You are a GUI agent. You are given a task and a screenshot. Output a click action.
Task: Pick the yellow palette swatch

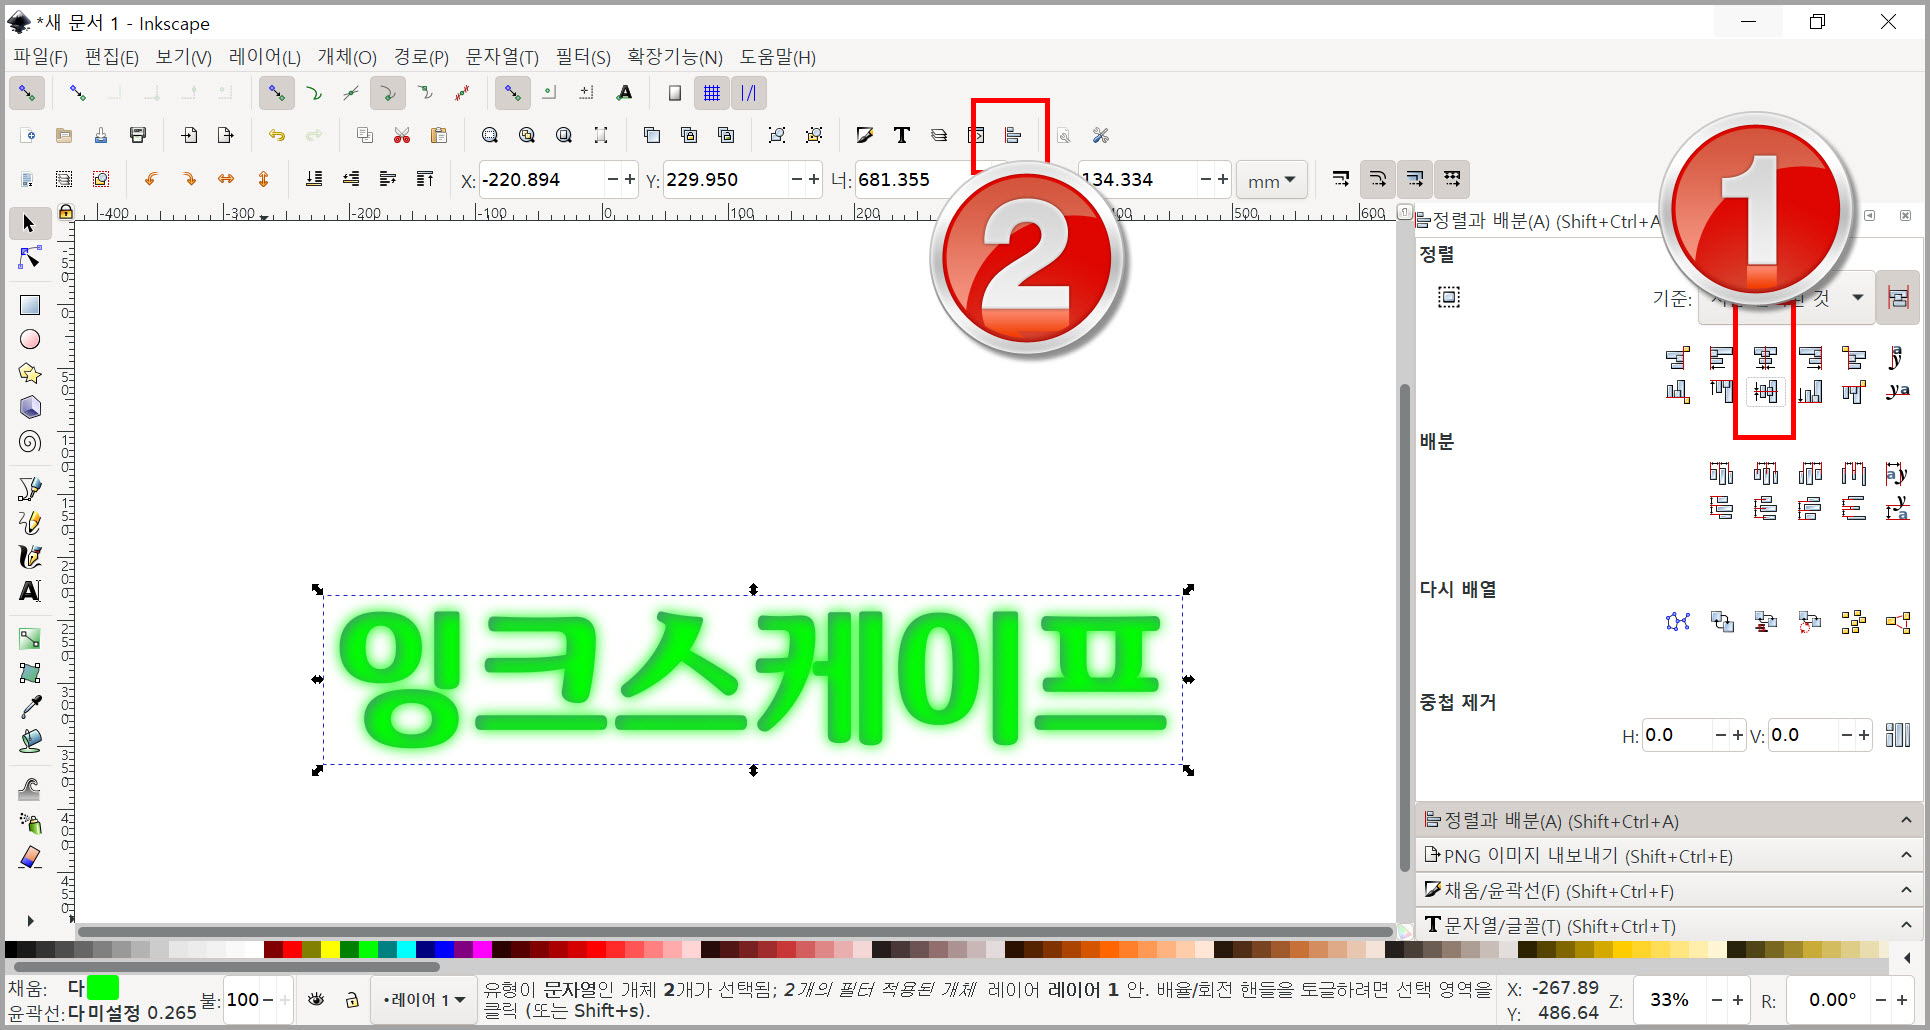(x=330, y=949)
